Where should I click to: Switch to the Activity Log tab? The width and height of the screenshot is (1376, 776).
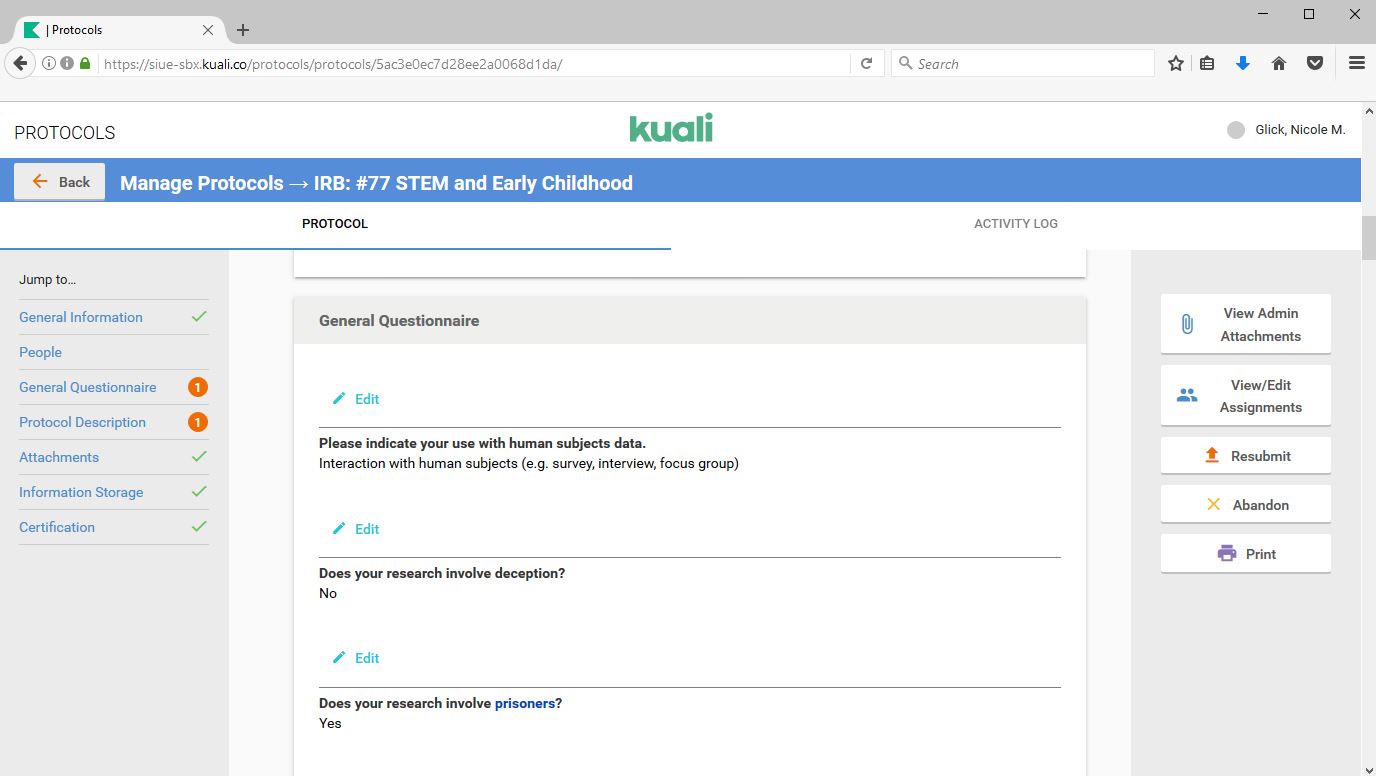pos(1015,224)
